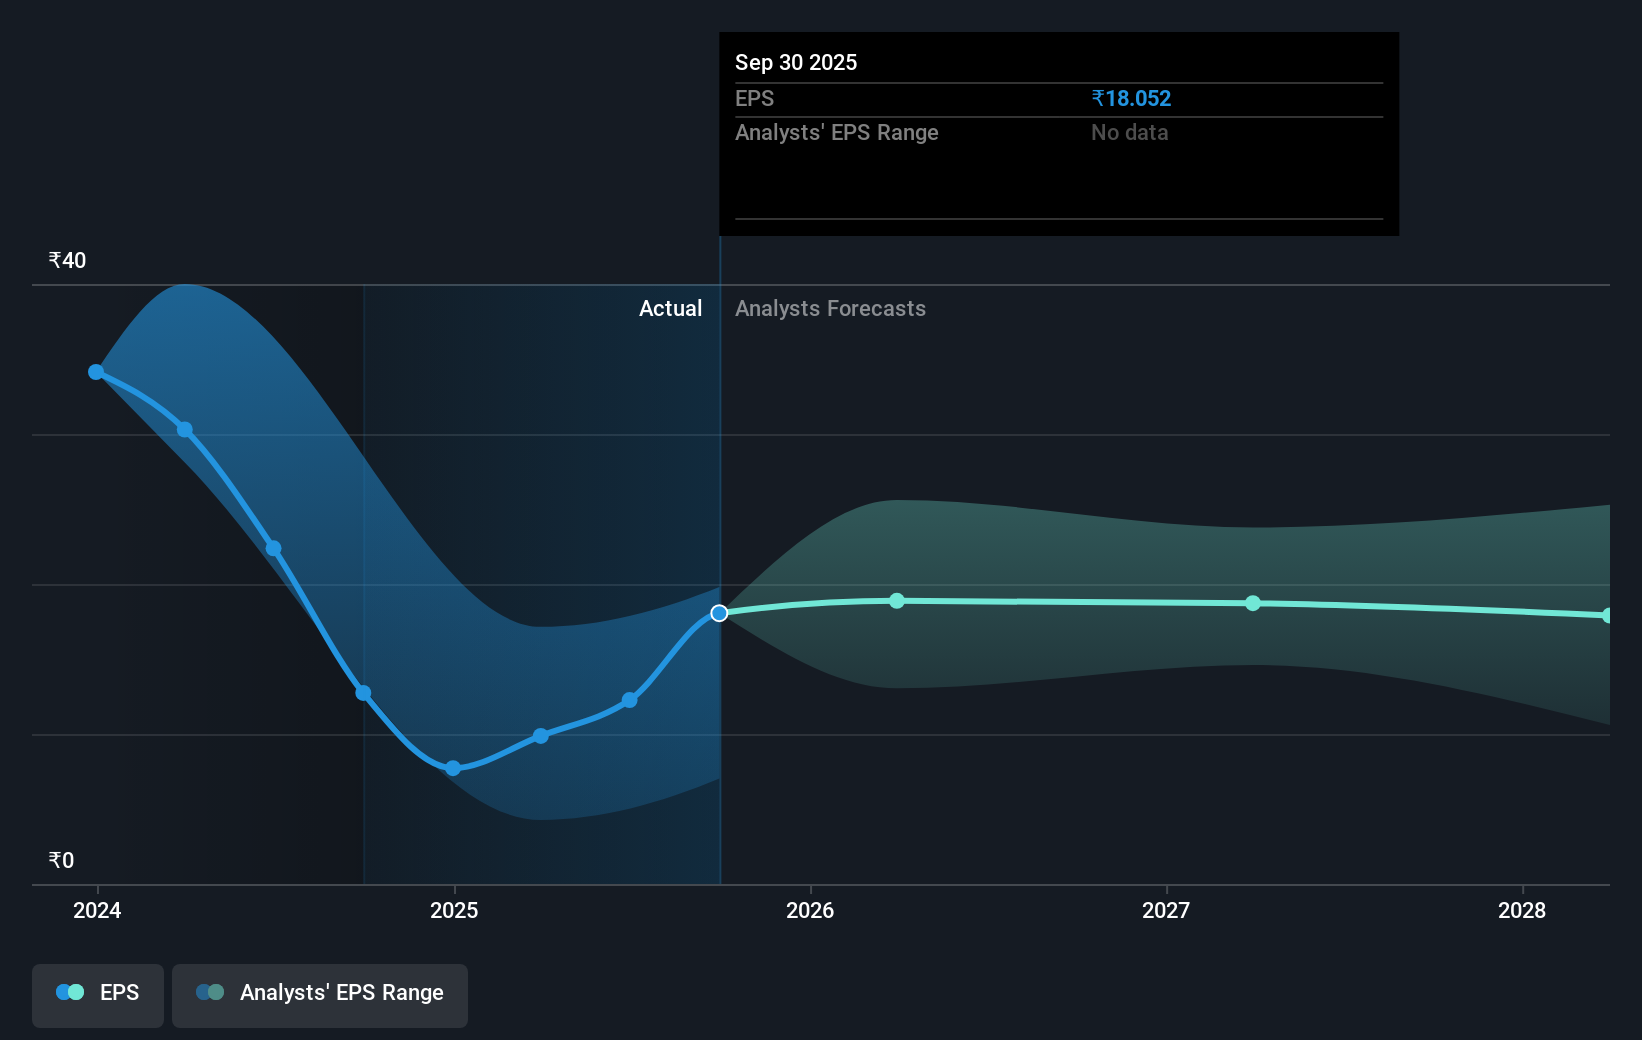Viewport: 1642px width, 1040px height.
Task: Click the Sep 30 2025 tooltip heading
Action: pyautogui.click(x=796, y=62)
